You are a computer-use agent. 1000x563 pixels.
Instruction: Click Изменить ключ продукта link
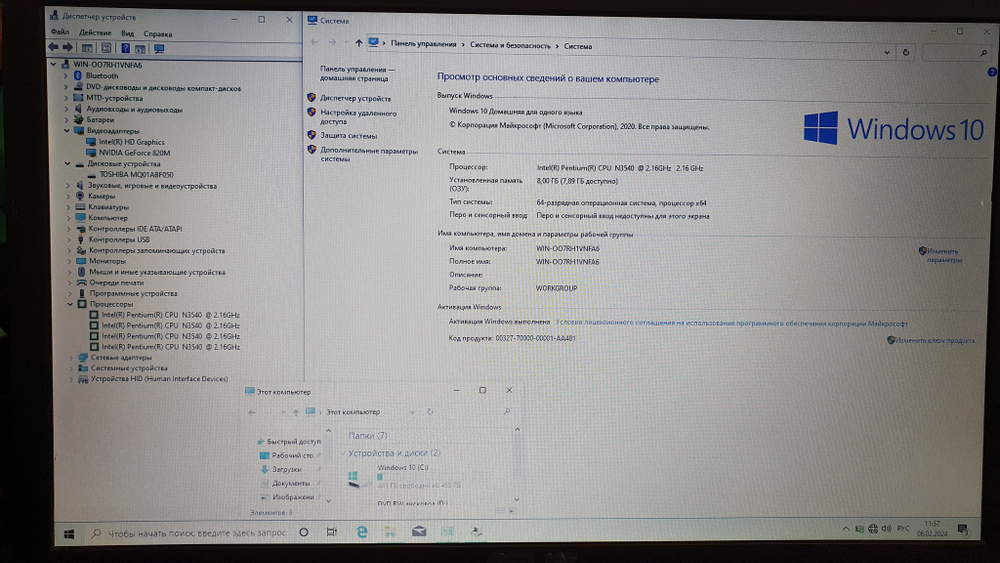936,340
